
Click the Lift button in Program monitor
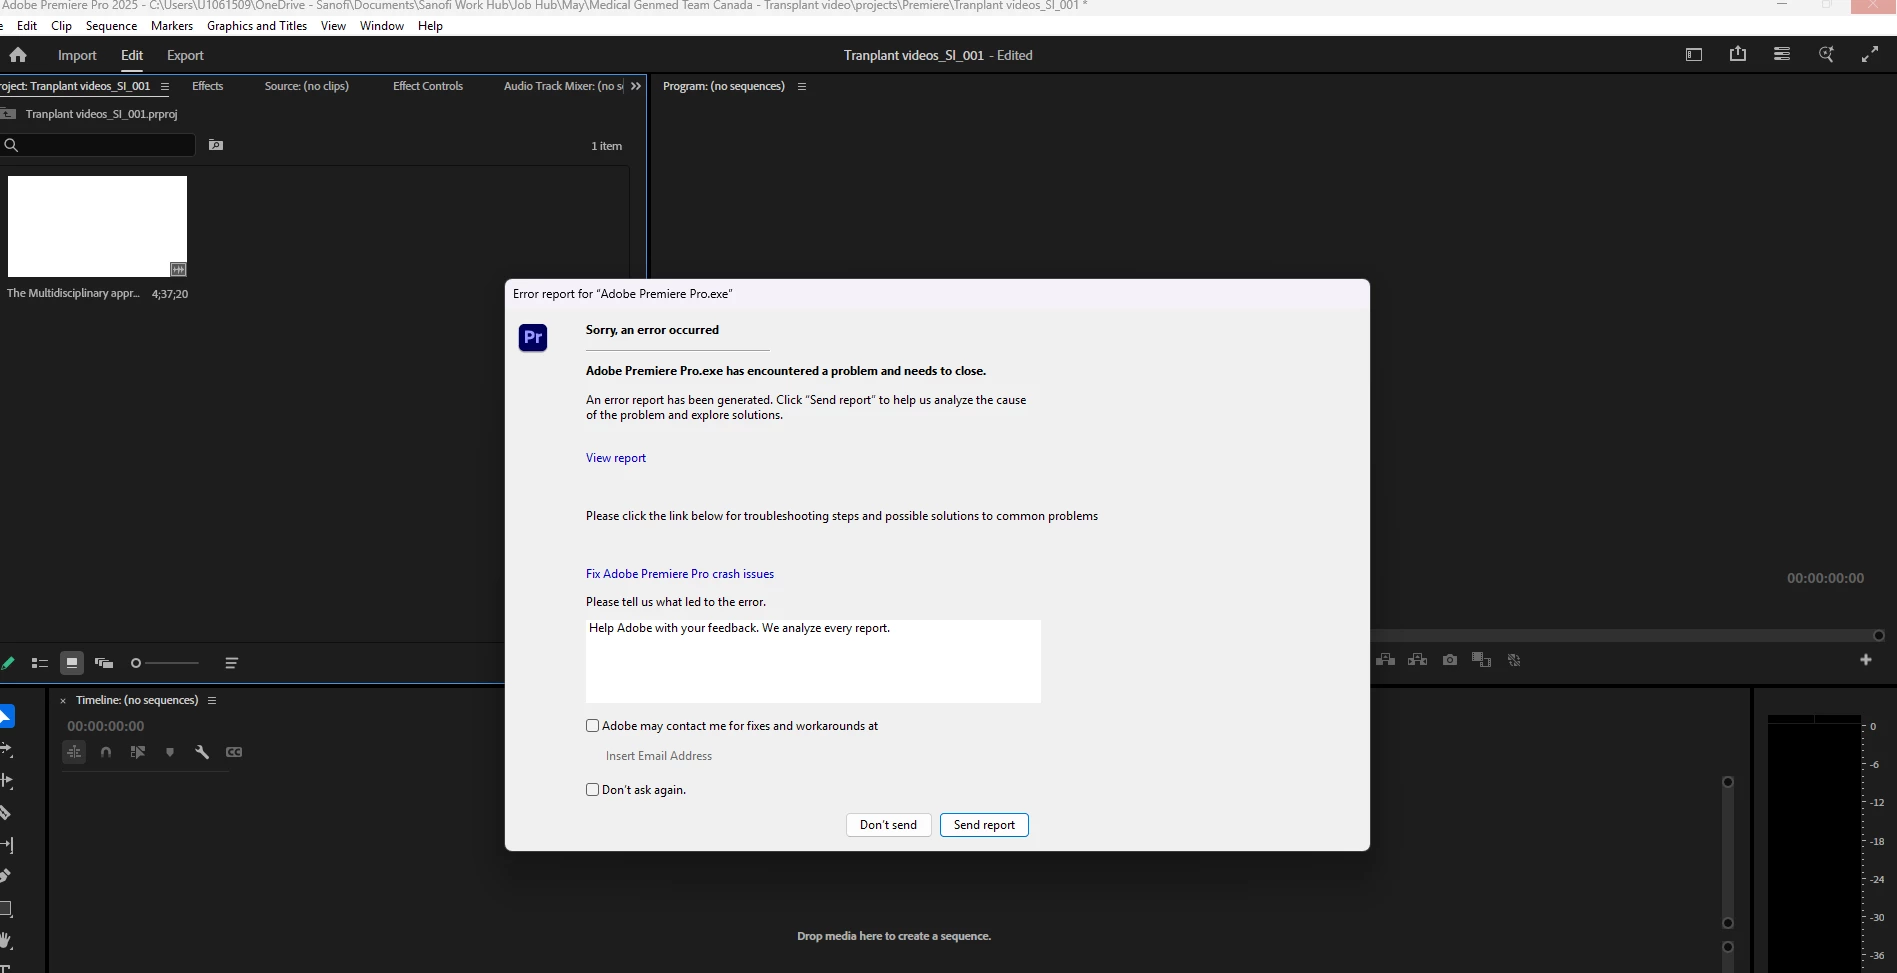click(x=1386, y=660)
